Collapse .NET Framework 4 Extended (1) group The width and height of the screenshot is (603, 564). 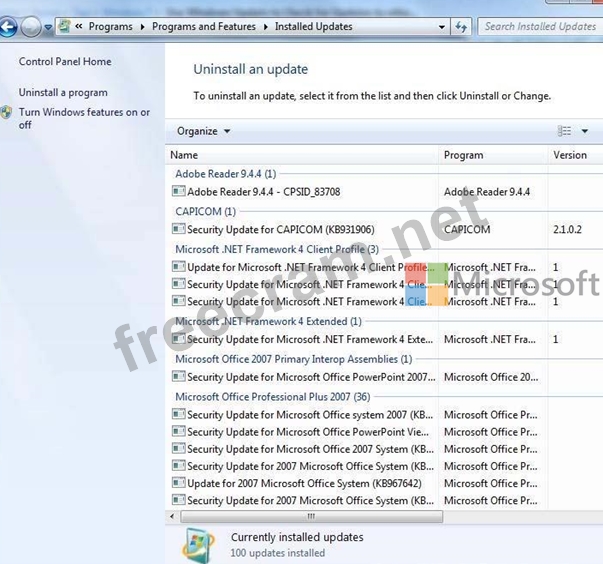point(268,321)
